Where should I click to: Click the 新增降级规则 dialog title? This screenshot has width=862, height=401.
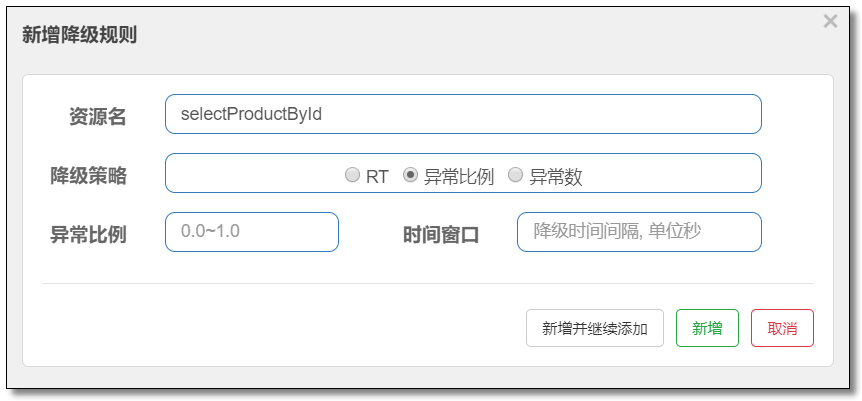point(79,35)
